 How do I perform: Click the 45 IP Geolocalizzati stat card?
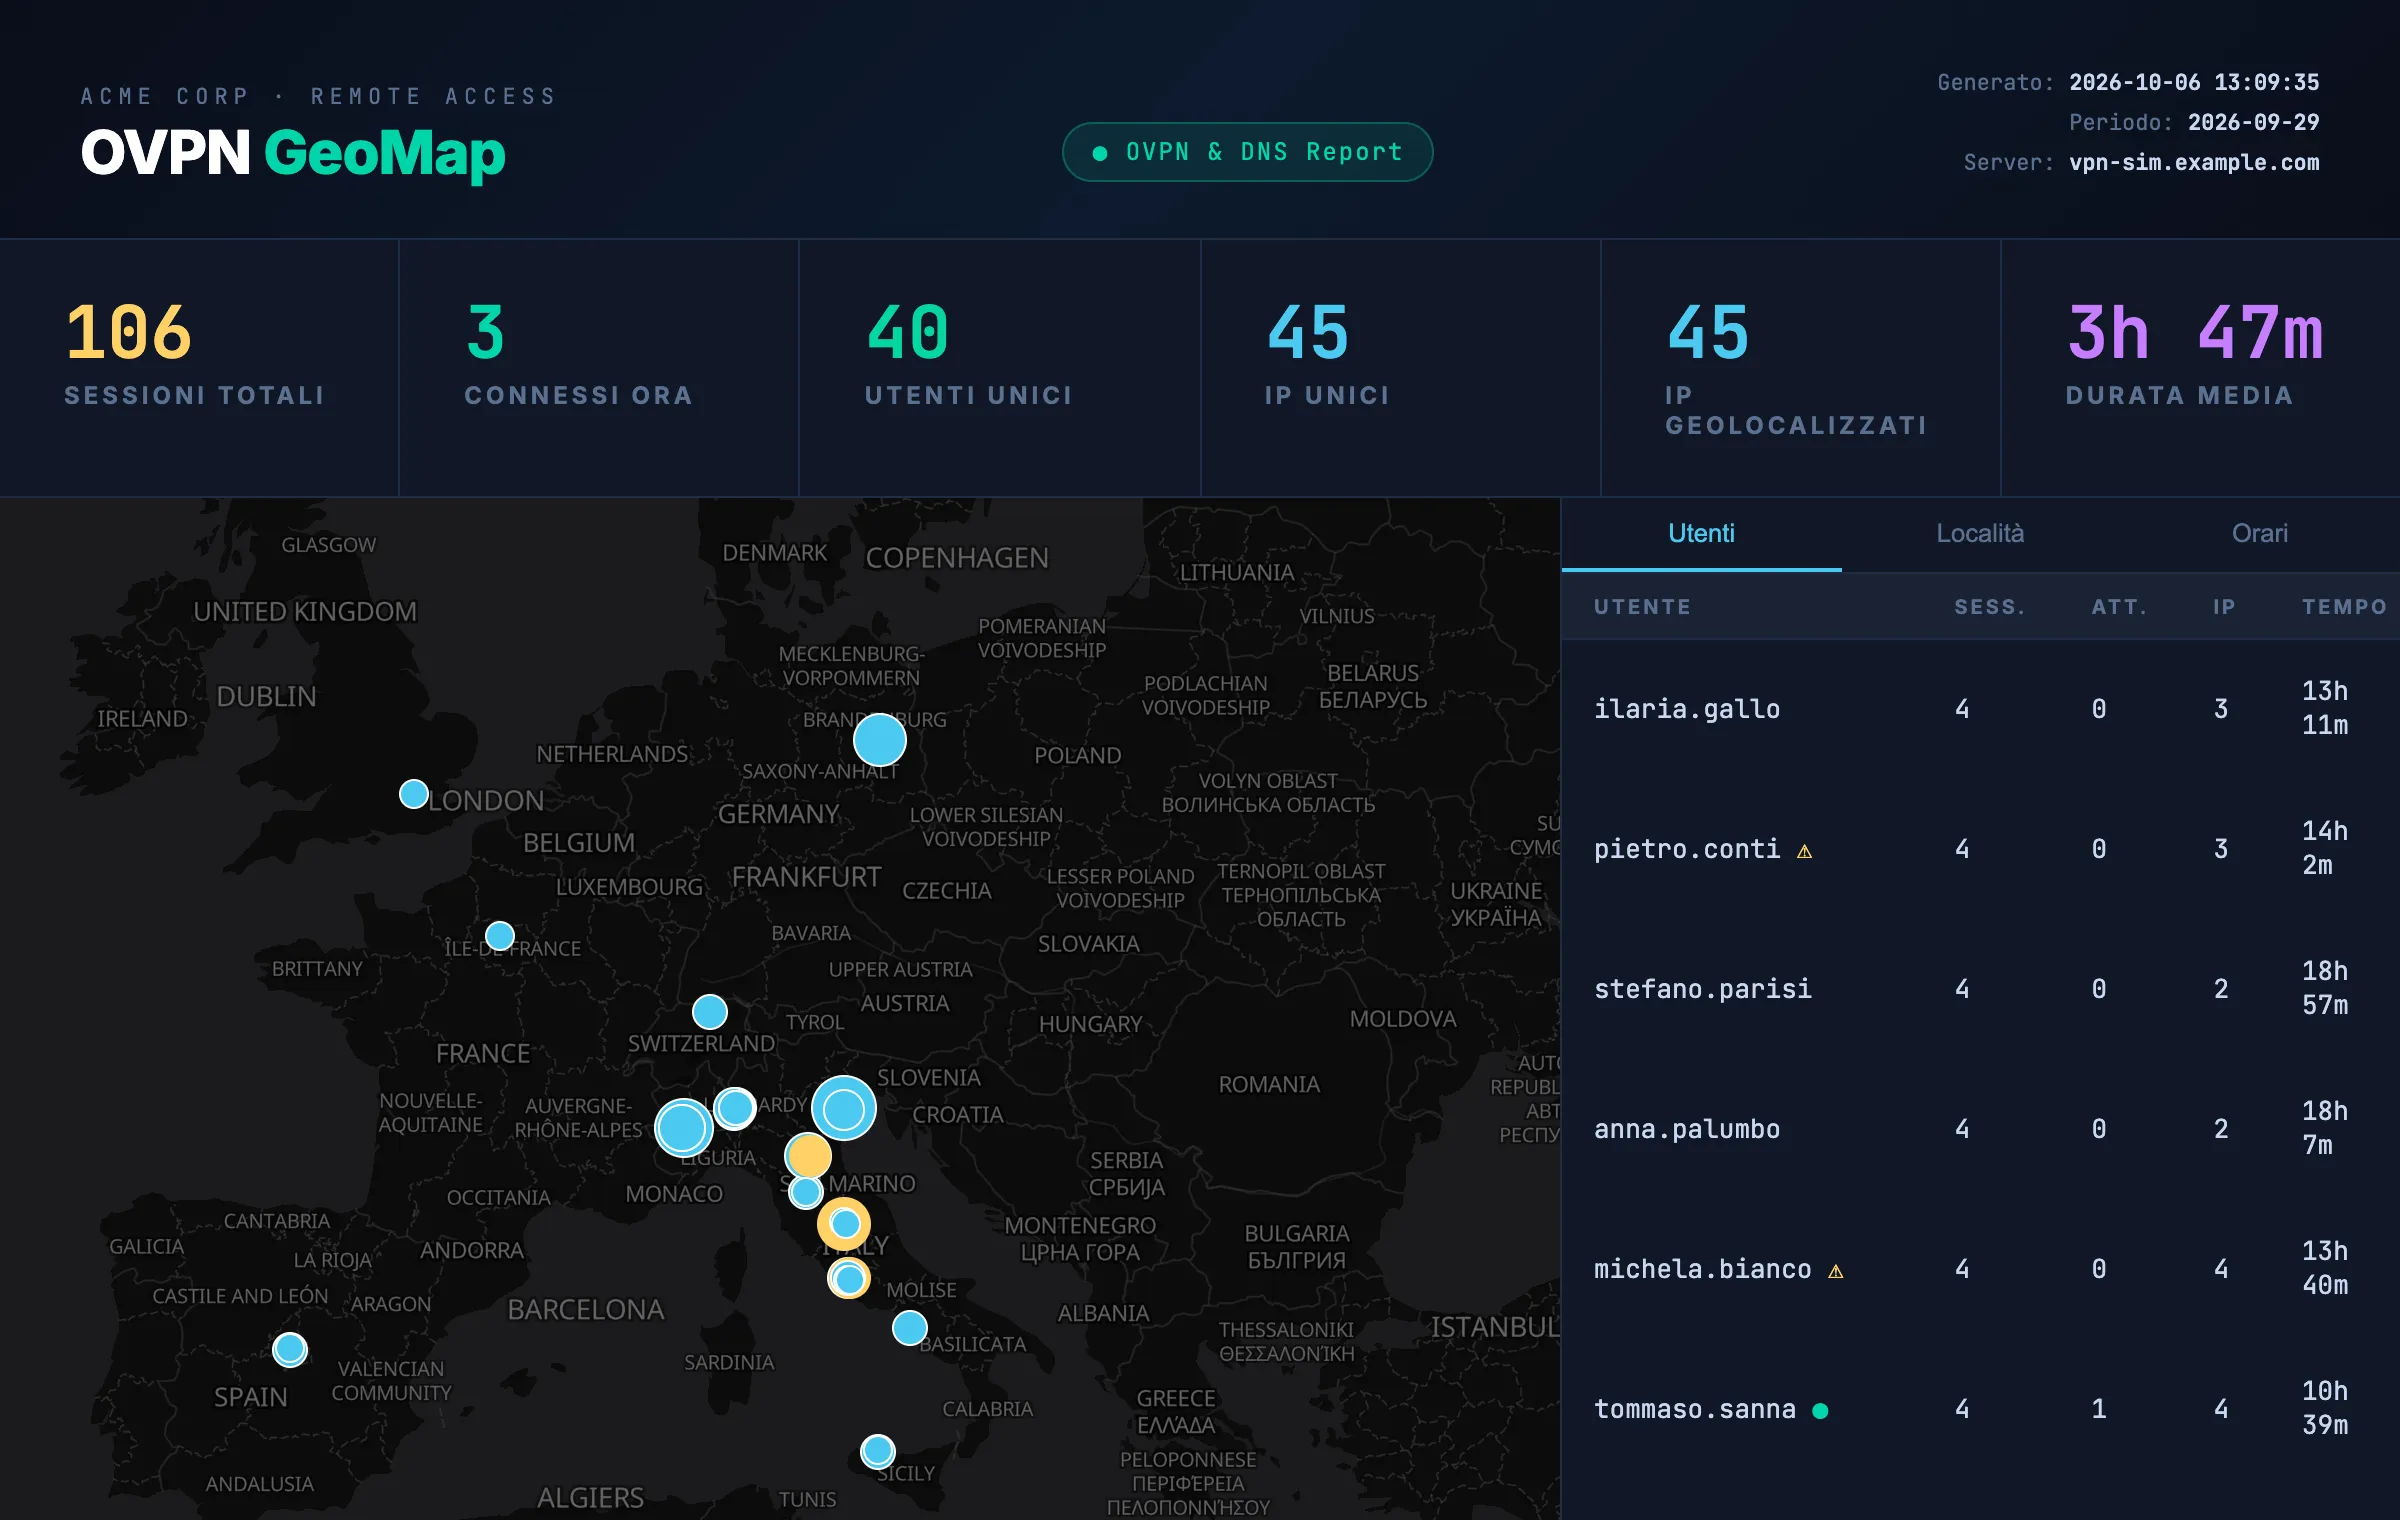[x=1801, y=368]
